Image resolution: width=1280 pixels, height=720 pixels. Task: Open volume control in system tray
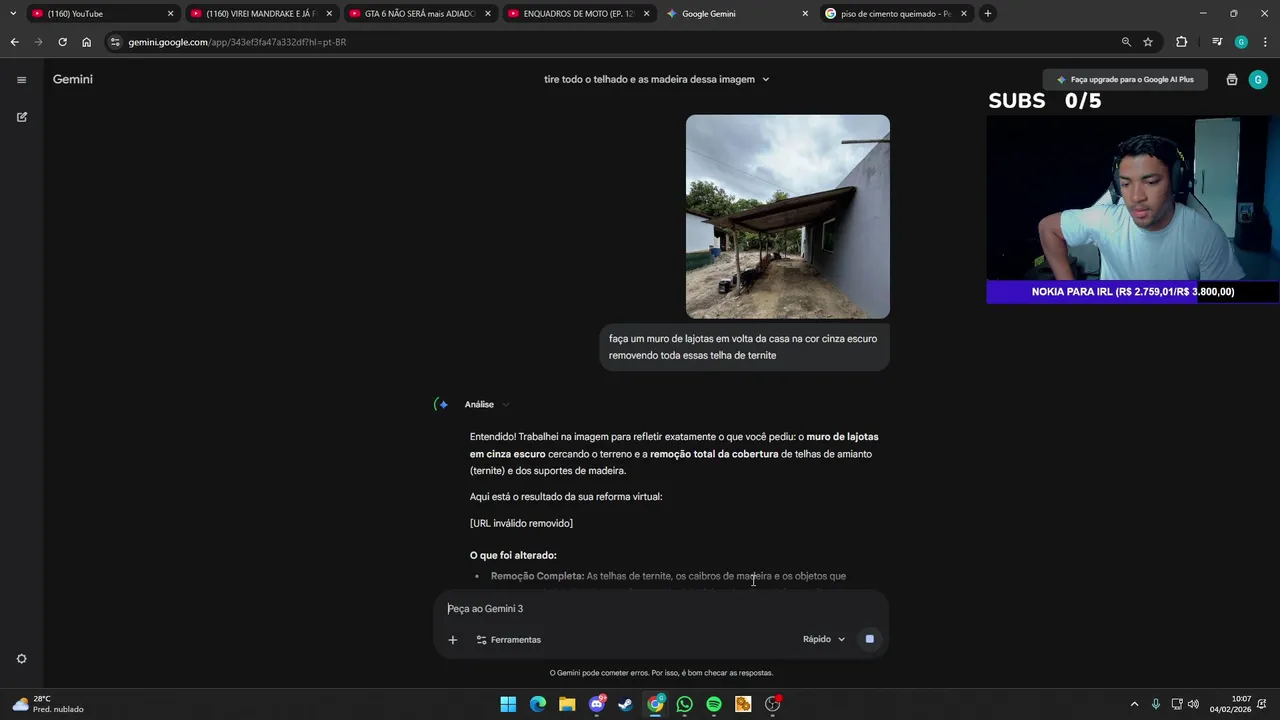[1193, 704]
